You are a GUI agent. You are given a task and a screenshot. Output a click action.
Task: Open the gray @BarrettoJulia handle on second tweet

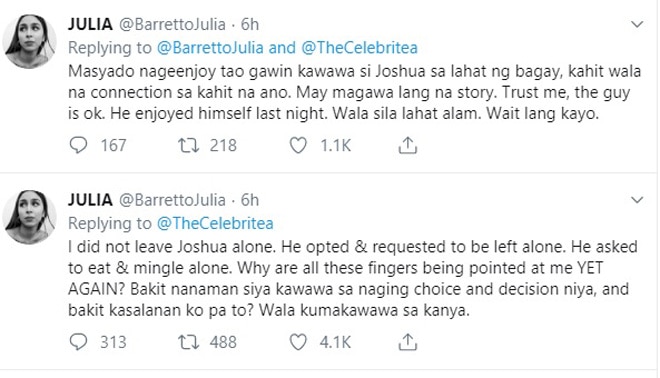tap(172, 200)
